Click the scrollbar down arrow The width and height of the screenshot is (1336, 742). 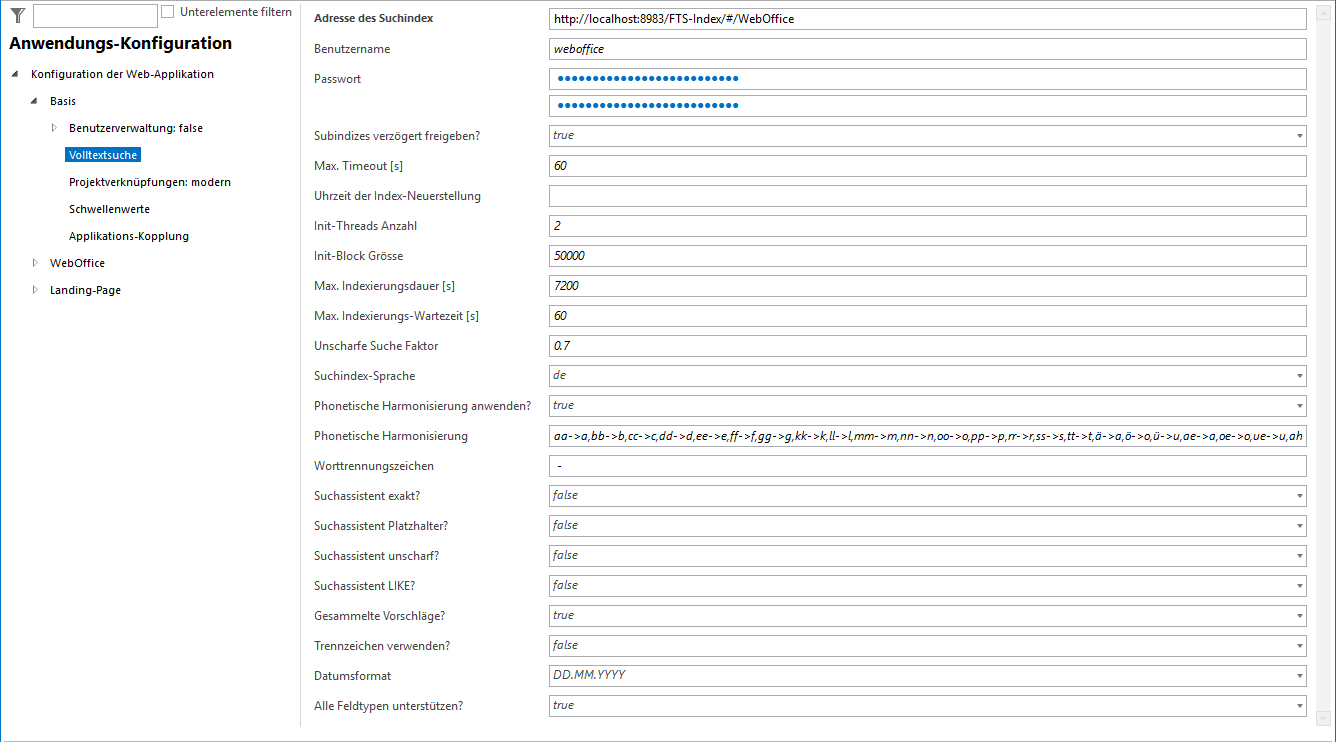(x=1323, y=717)
